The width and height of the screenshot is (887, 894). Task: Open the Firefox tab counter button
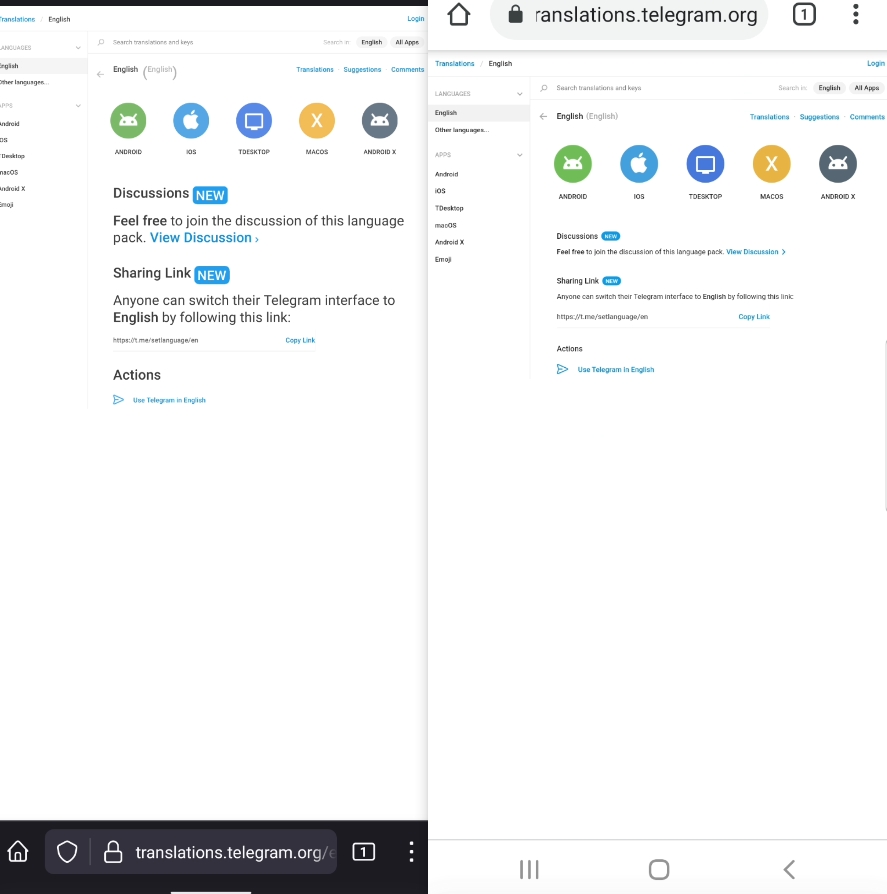[x=365, y=852]
